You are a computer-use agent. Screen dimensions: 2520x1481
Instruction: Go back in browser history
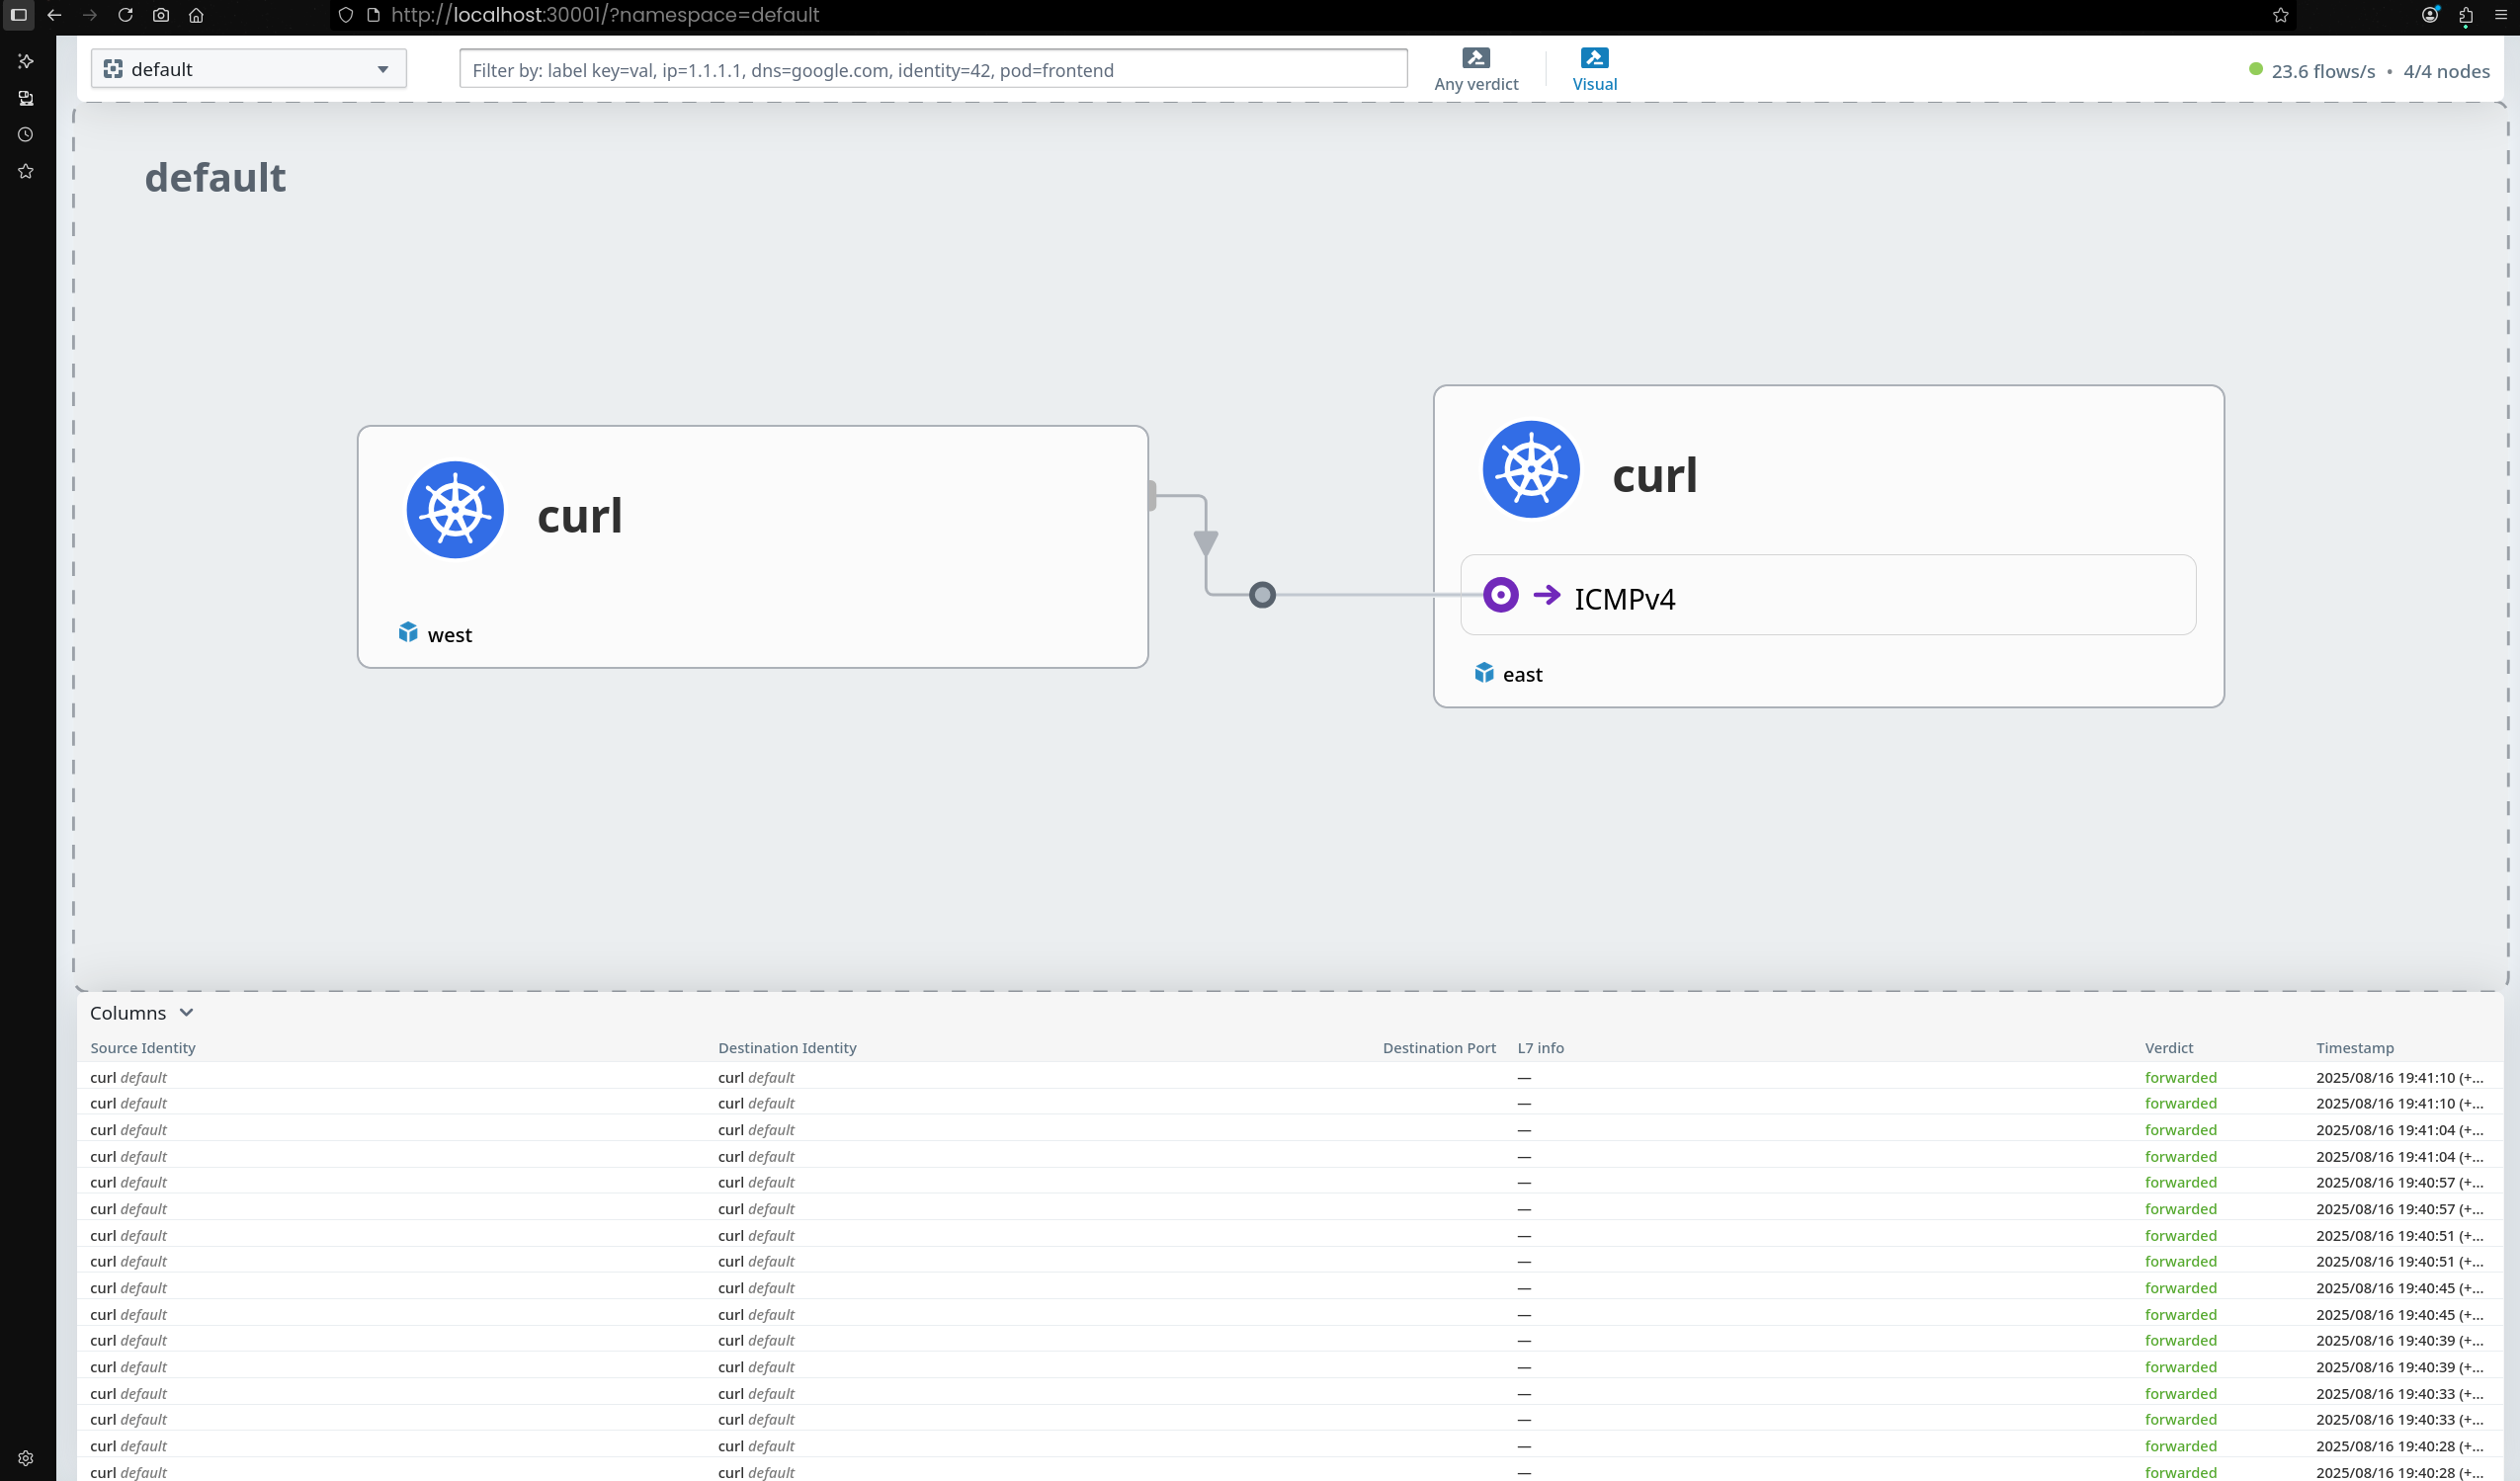55,15
